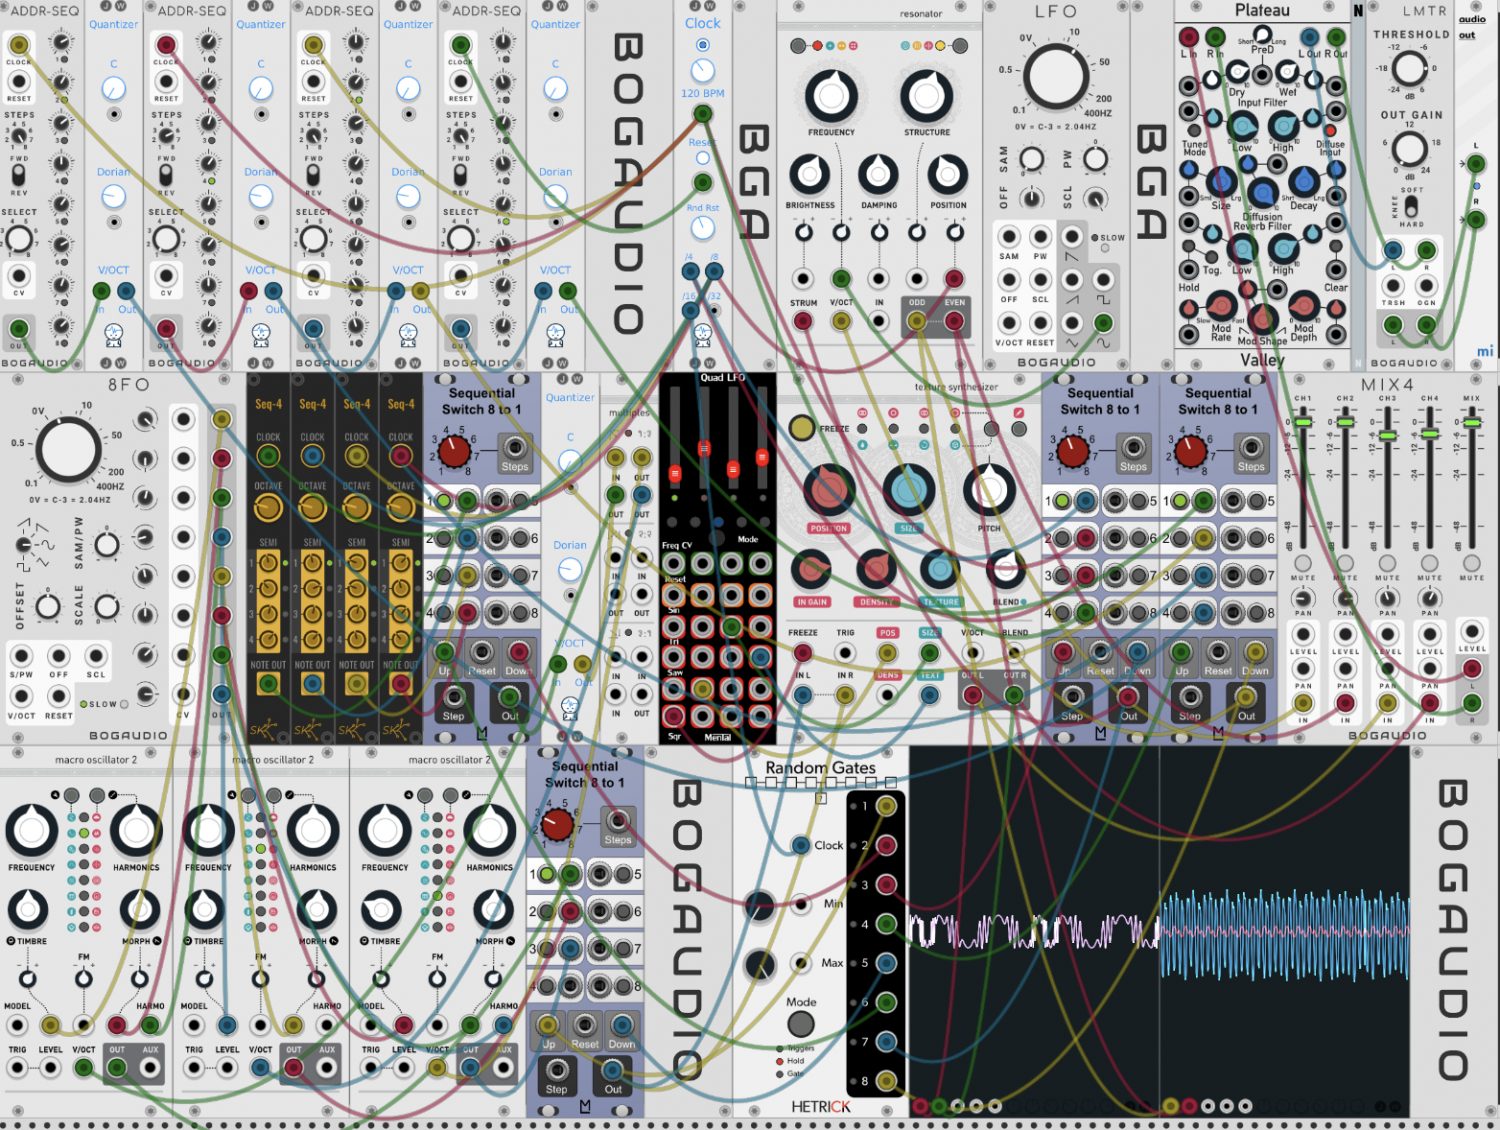Toggle the yellow FREEZE button on texture synthesizer

(801, 428)
